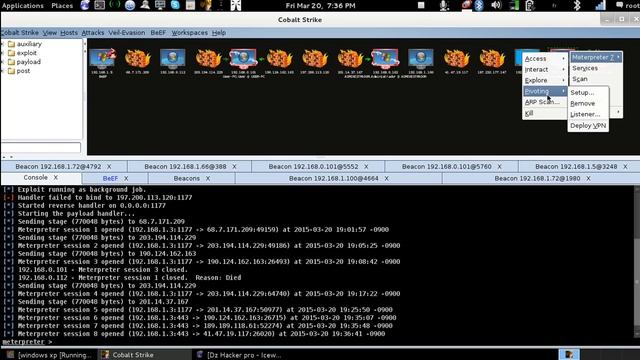Open the Help menu

(219, 33)
